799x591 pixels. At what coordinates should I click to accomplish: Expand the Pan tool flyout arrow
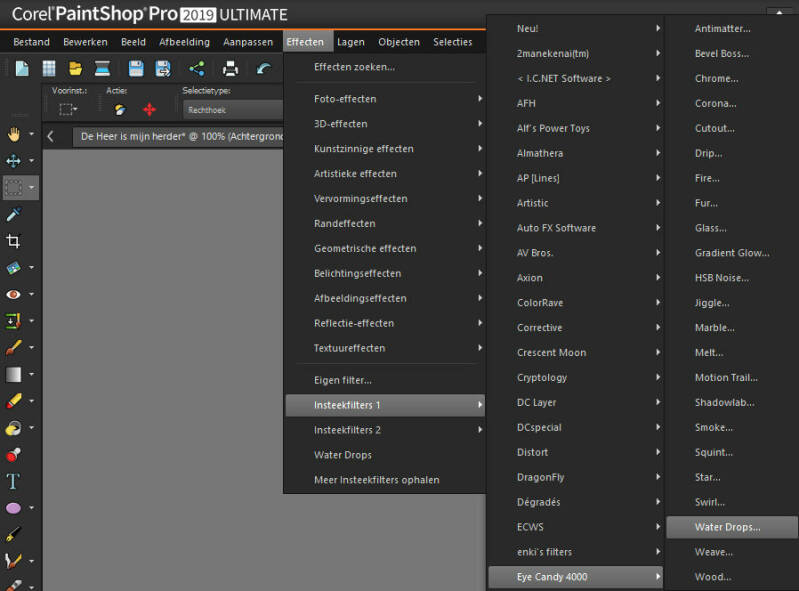tap(32, 134)
